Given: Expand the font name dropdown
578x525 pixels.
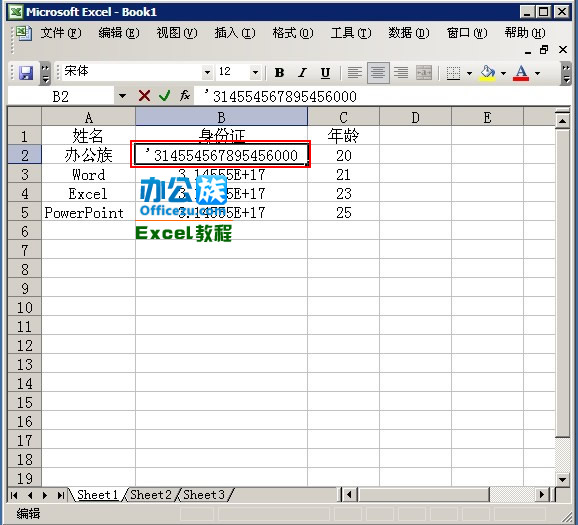Looking at the screenshot, I should pos(208,72).
